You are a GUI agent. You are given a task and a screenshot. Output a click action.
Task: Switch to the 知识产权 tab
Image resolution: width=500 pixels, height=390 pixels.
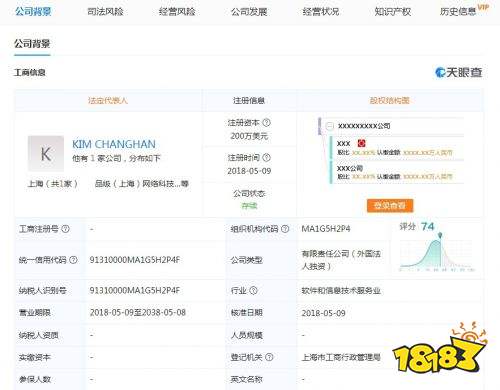tap(393, 11)
